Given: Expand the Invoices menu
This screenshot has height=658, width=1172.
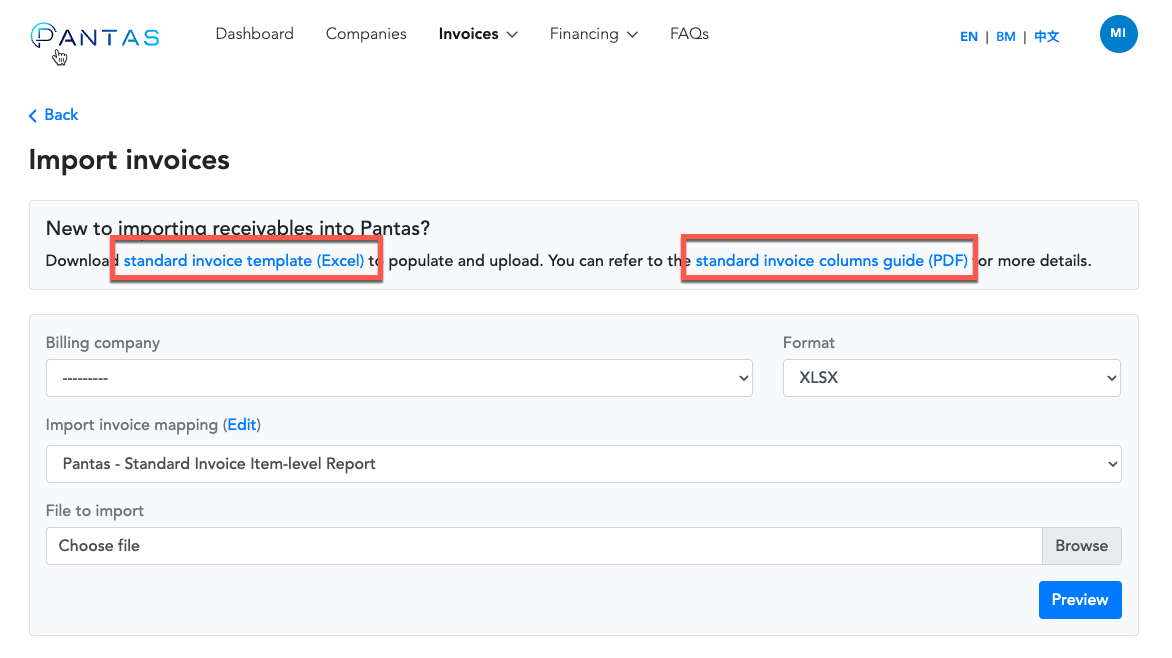Looking at the screenshot, I should [x=478, y=34].
